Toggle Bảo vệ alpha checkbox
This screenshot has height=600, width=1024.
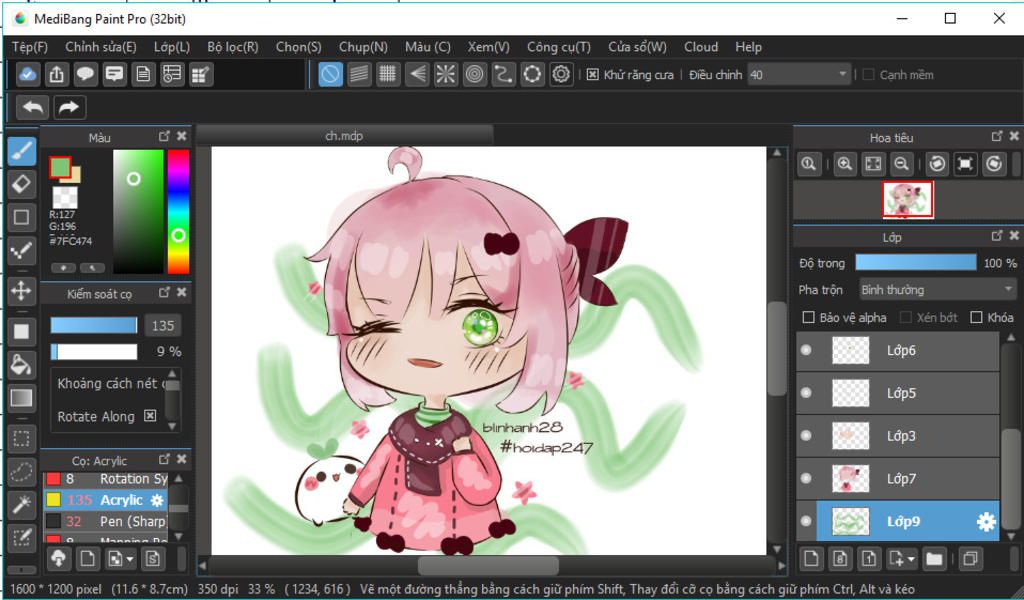[x=808, y=317]
